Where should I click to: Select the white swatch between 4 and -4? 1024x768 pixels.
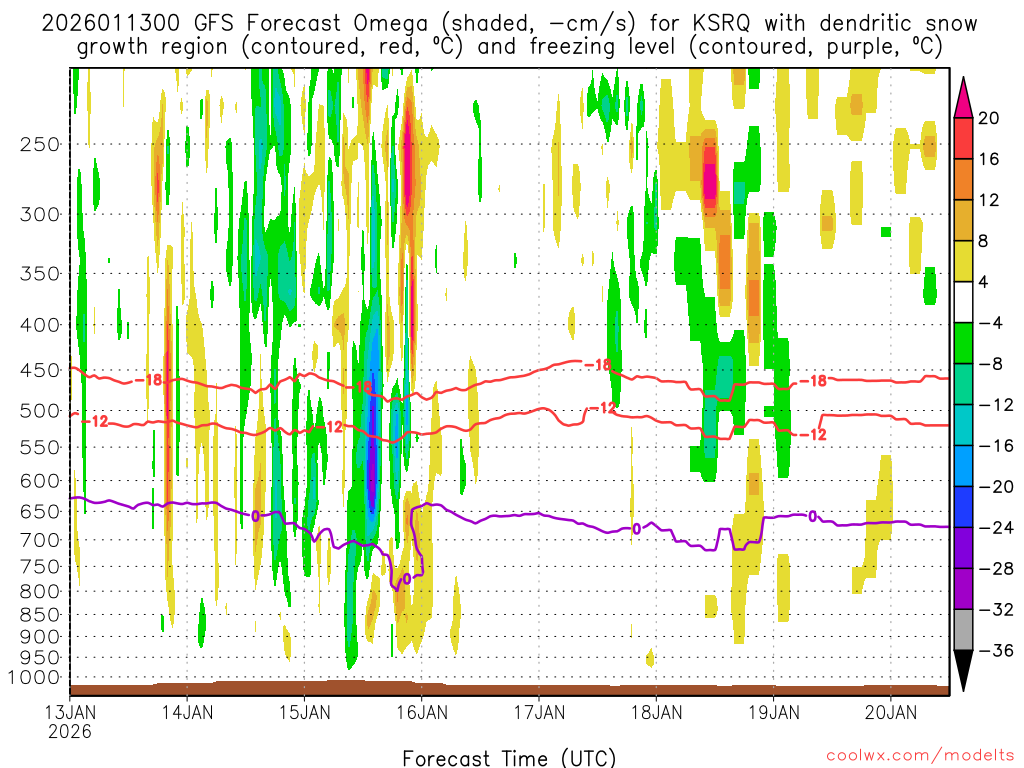(963, 302)
